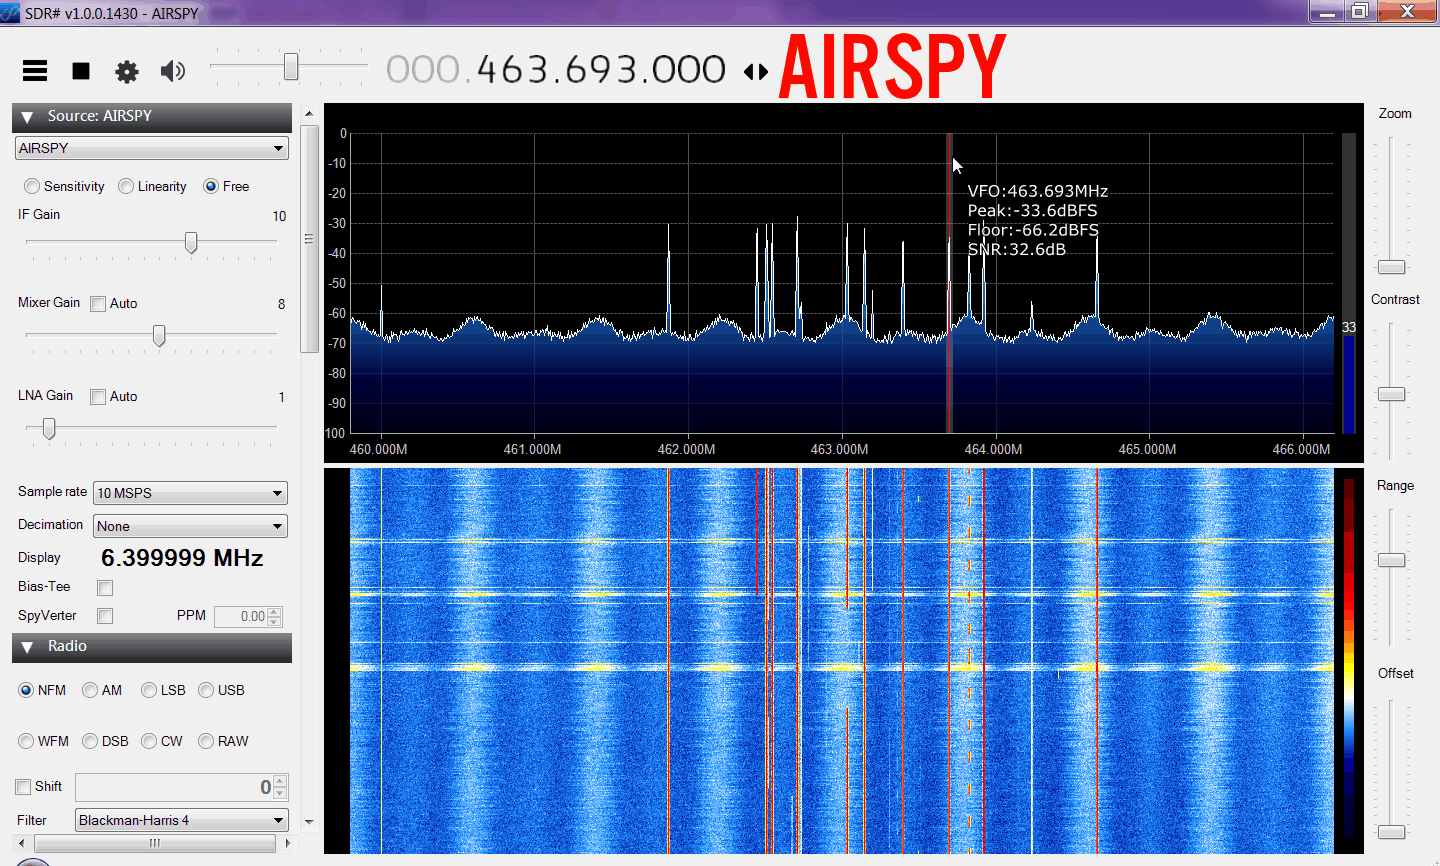Select USB demodulation mode
Viewport: 1440px width, 866px height.
pyautogui.click(x=206, y=690)
